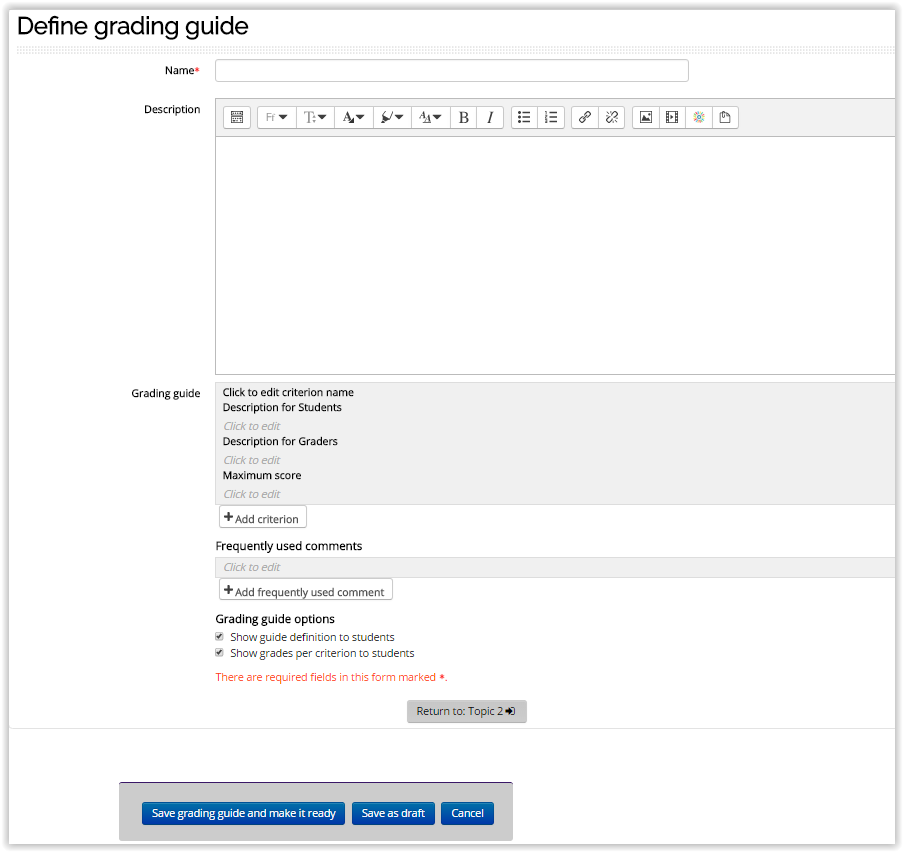This screenshot has height=852, width=903.
Task: Insert an unordered bullet list
Action: pyautogui.click(x=524, y=118)
